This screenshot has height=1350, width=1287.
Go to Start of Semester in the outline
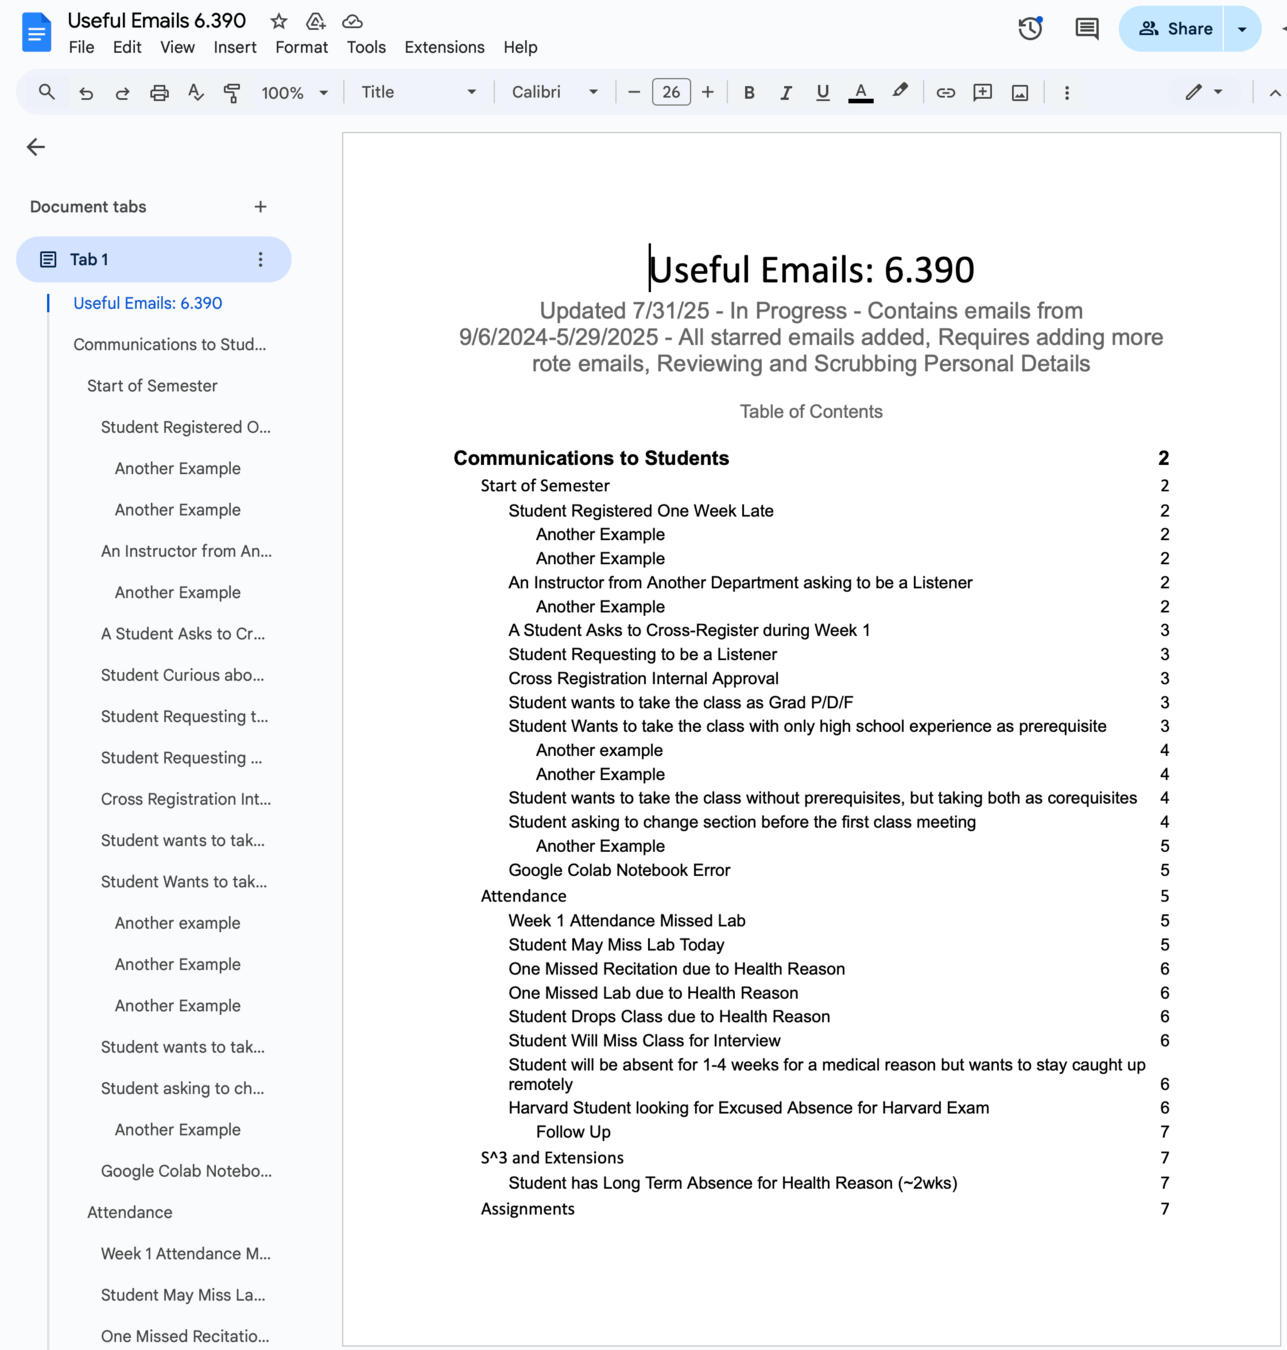point(152,386)
